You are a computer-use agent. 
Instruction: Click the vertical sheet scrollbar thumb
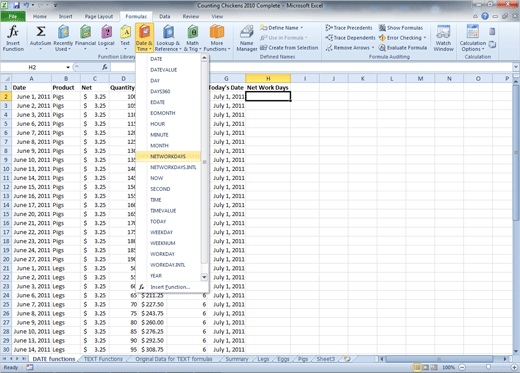pos(516,153)
